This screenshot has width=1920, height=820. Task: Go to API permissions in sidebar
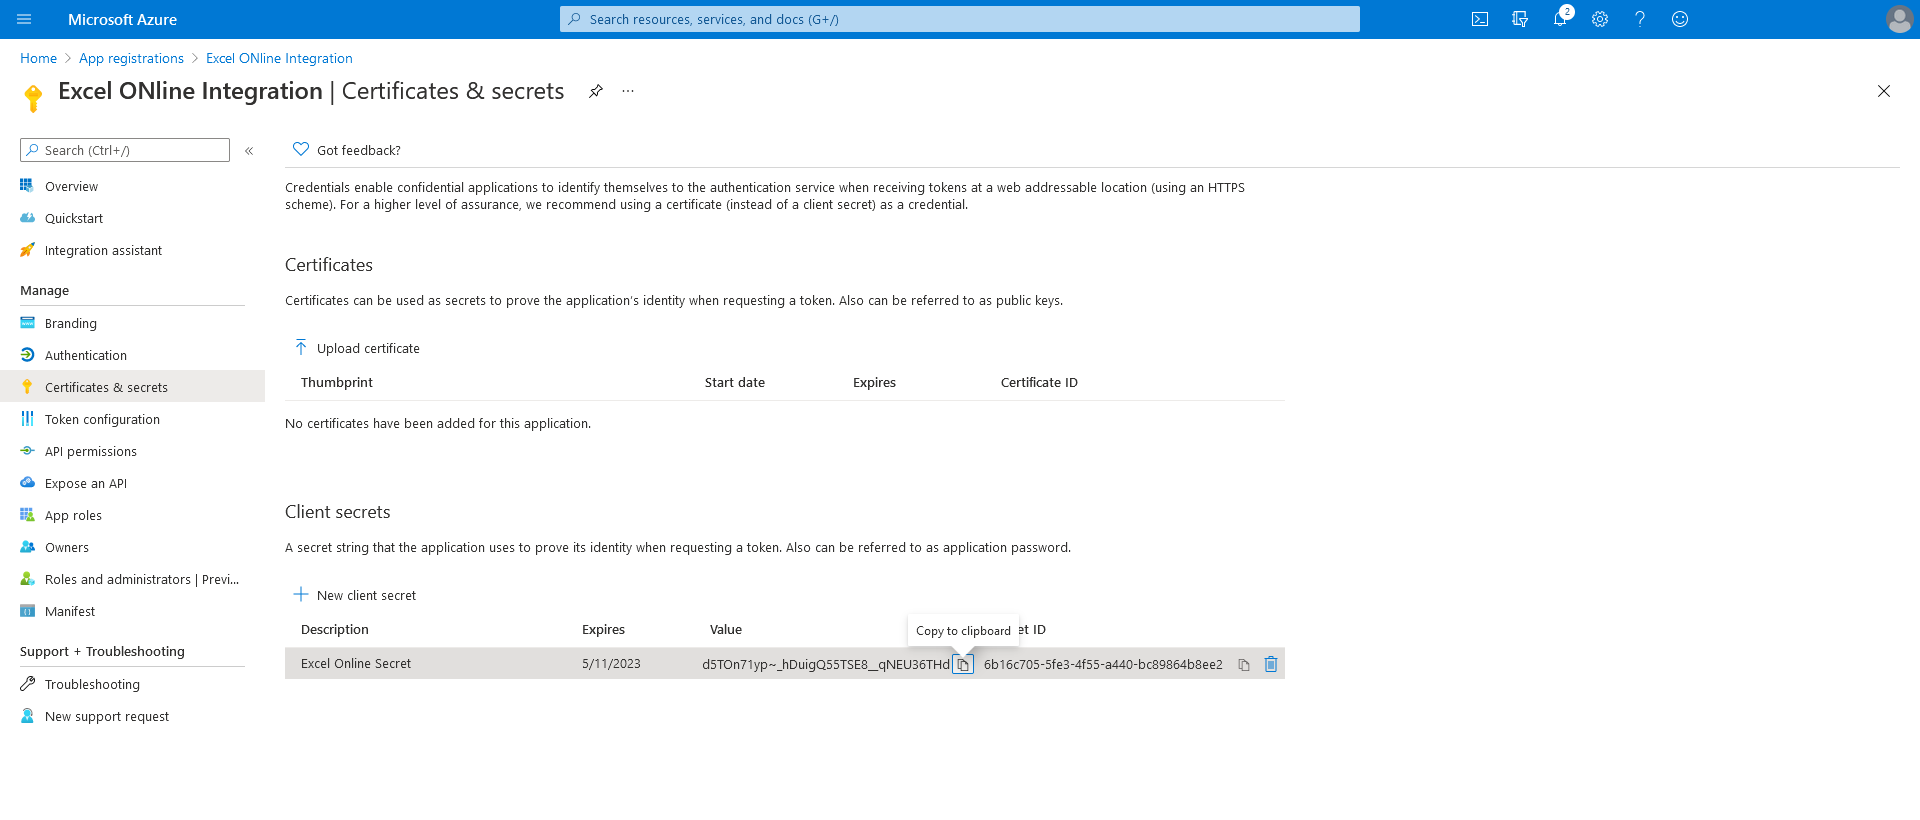[x=90, y=452]
